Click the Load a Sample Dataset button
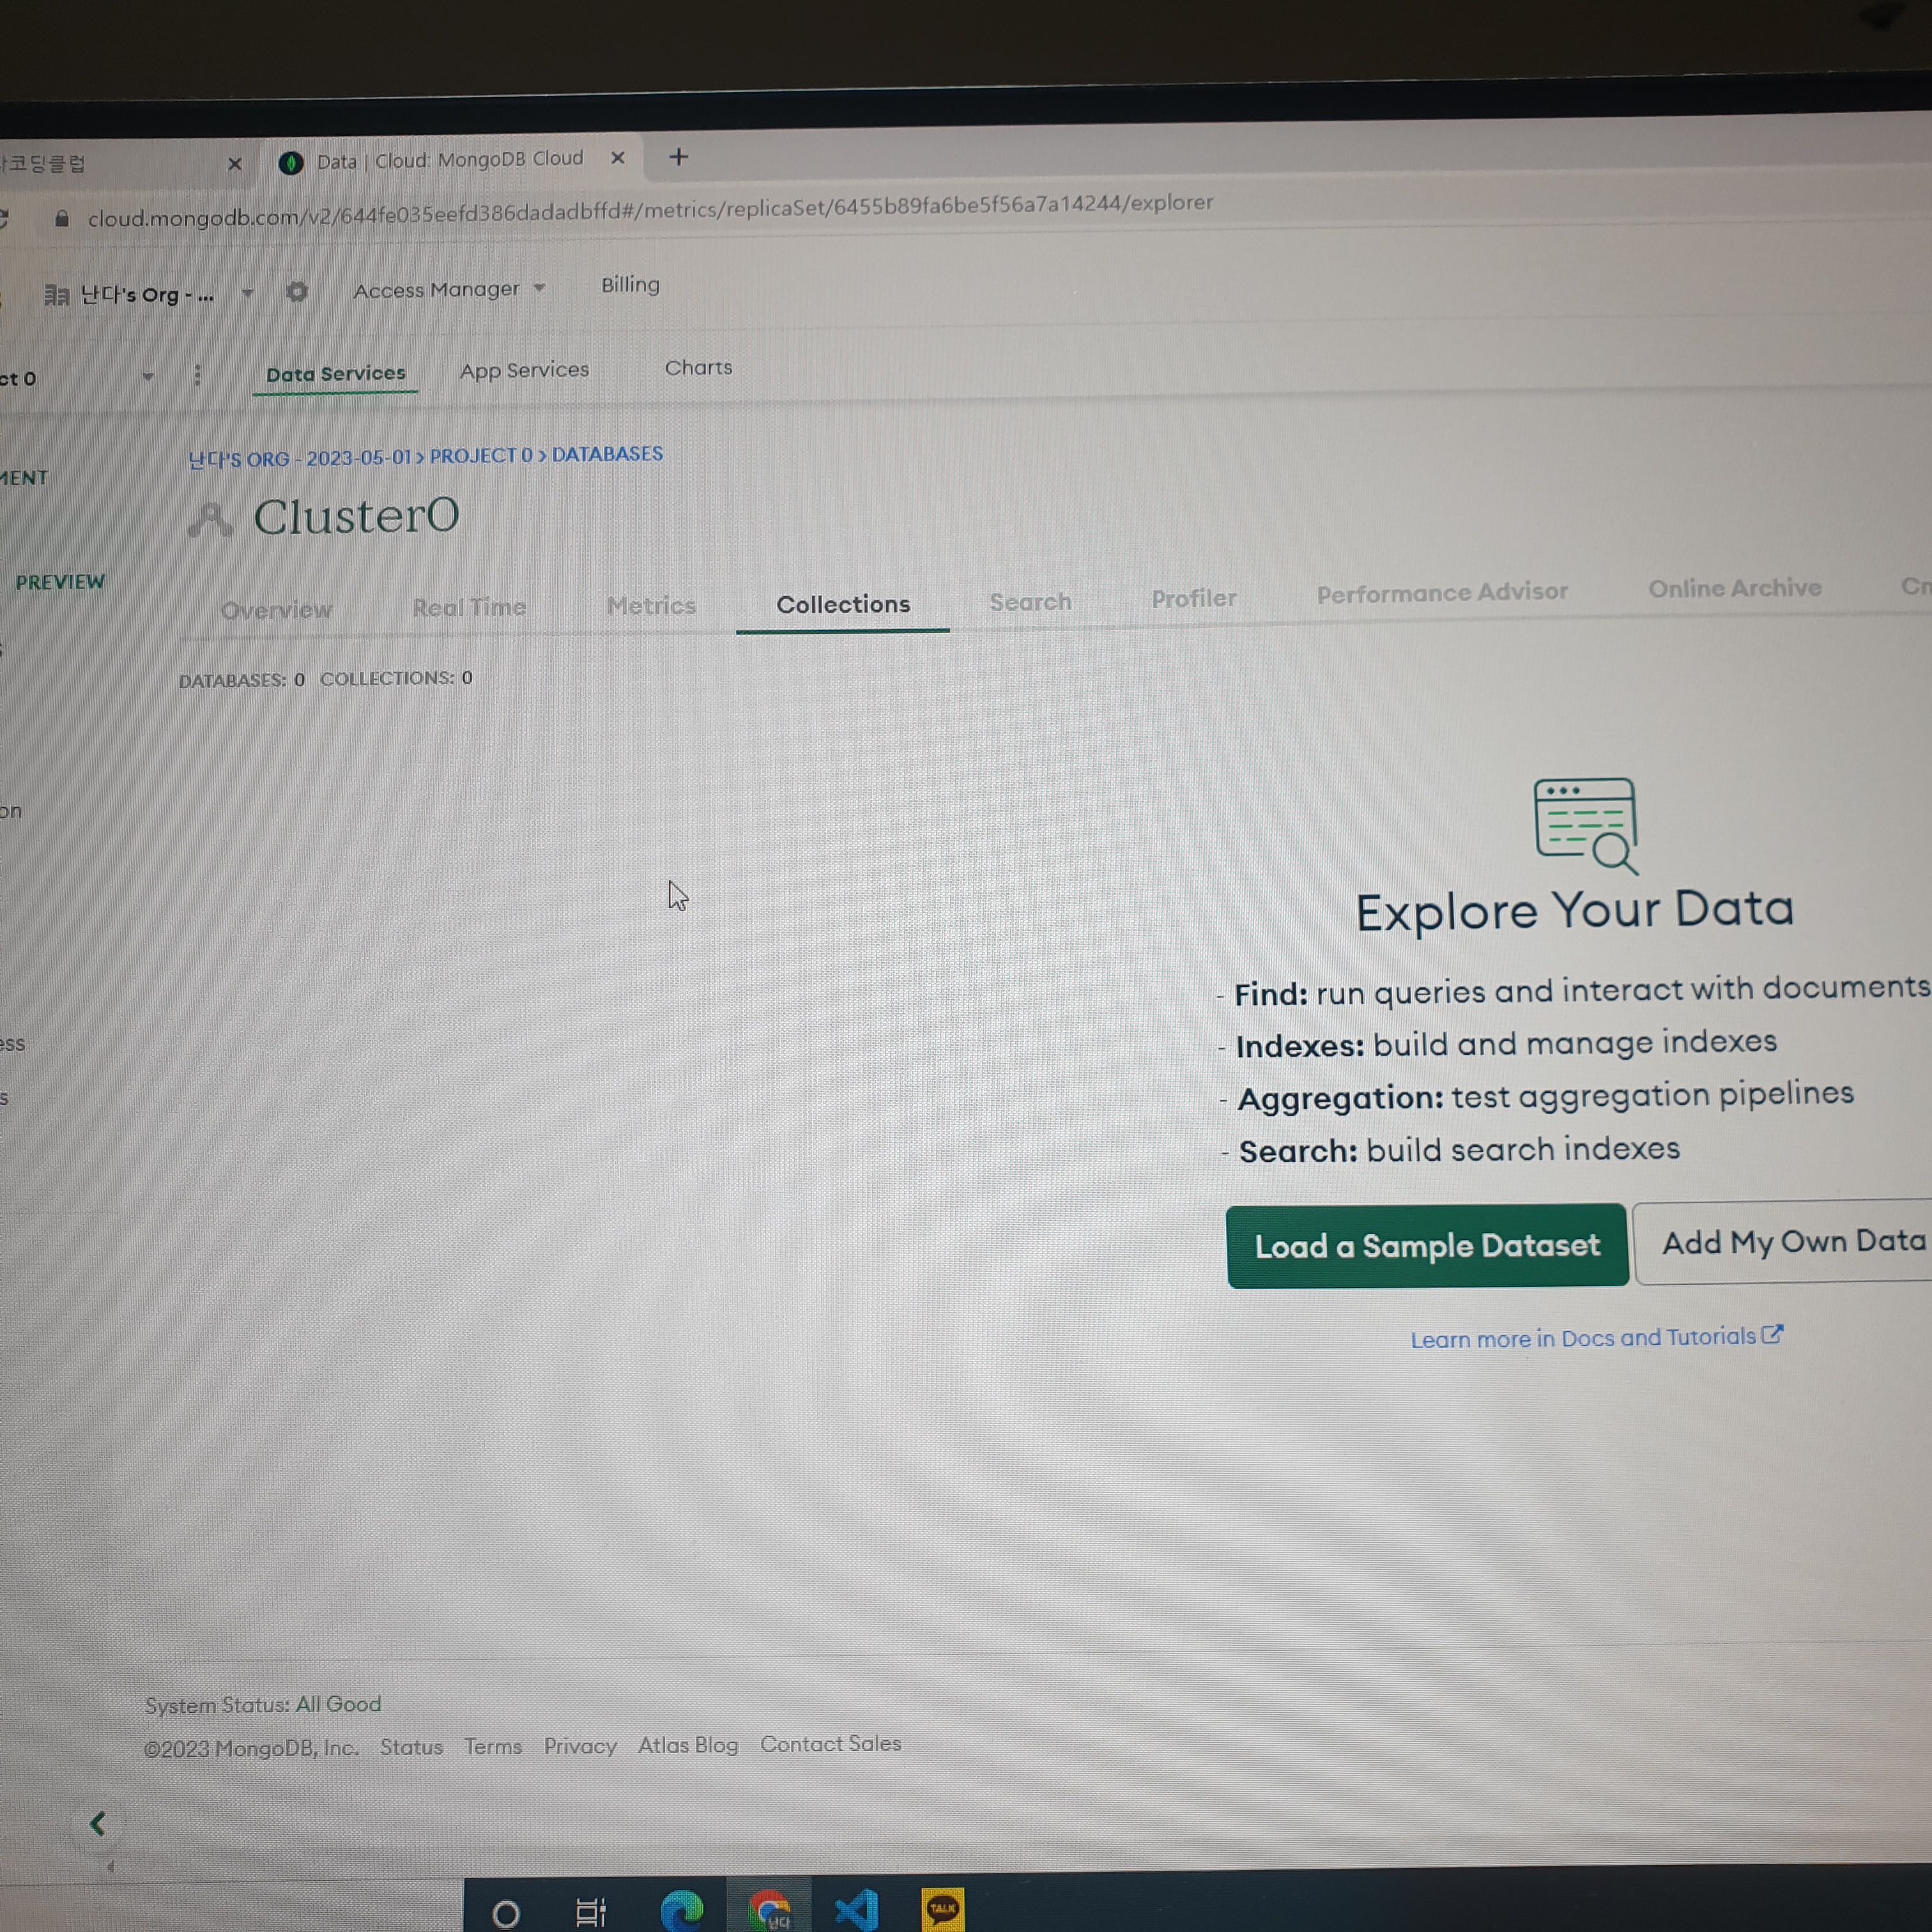This screenshot has width=1932, height=1932. pyautogui.click(x=1427, y=1246)
